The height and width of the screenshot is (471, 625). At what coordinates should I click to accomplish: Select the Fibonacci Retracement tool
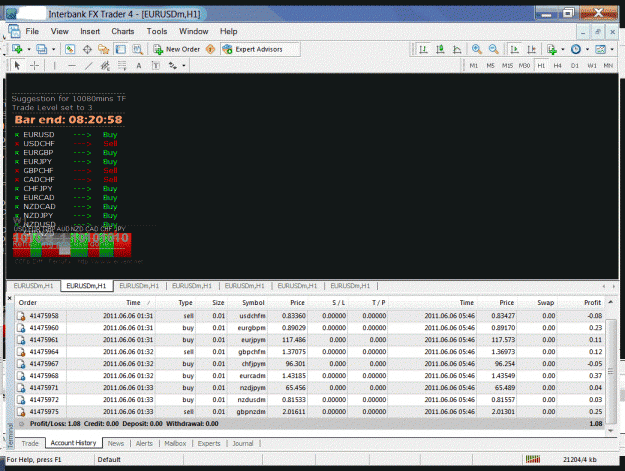click(122, 66)
